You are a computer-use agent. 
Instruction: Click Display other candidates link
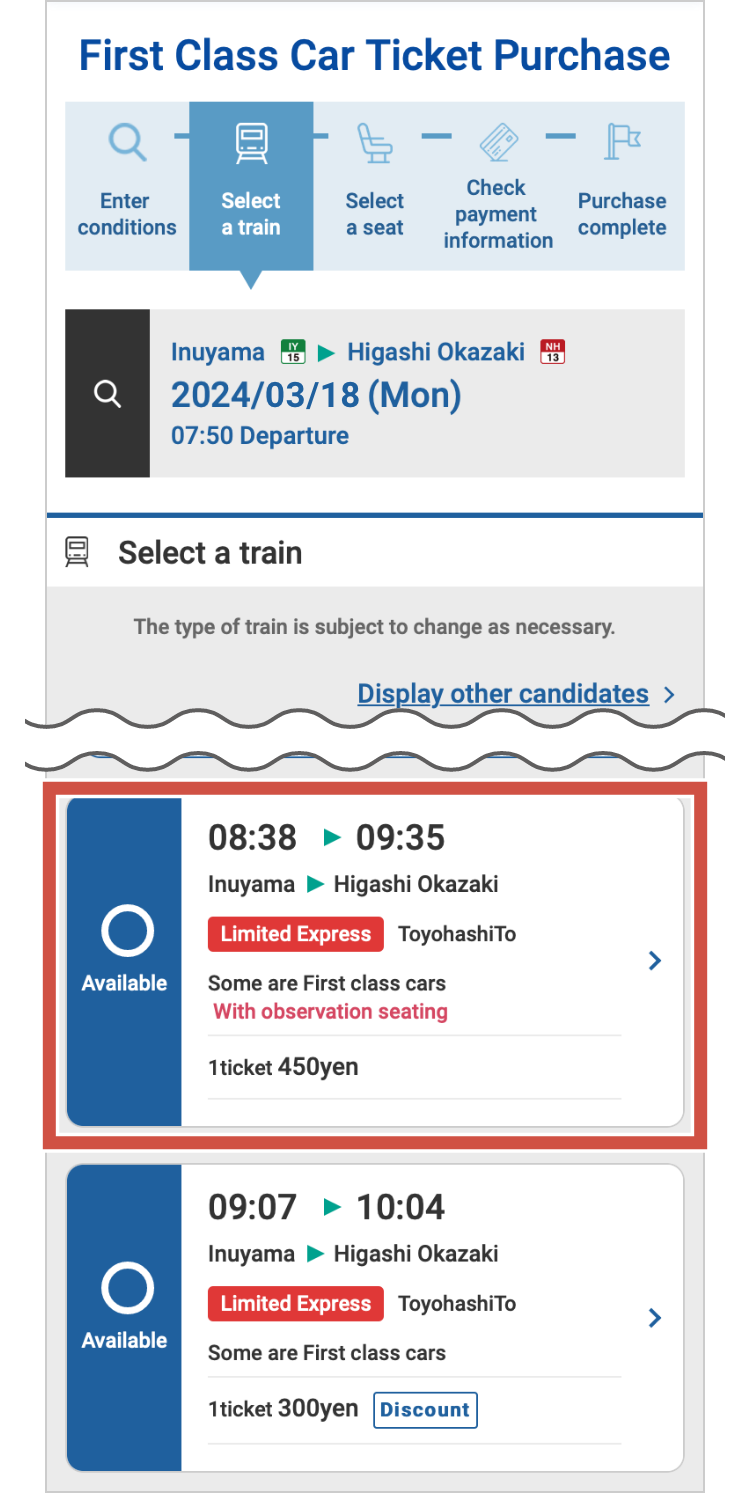[503, 694]
